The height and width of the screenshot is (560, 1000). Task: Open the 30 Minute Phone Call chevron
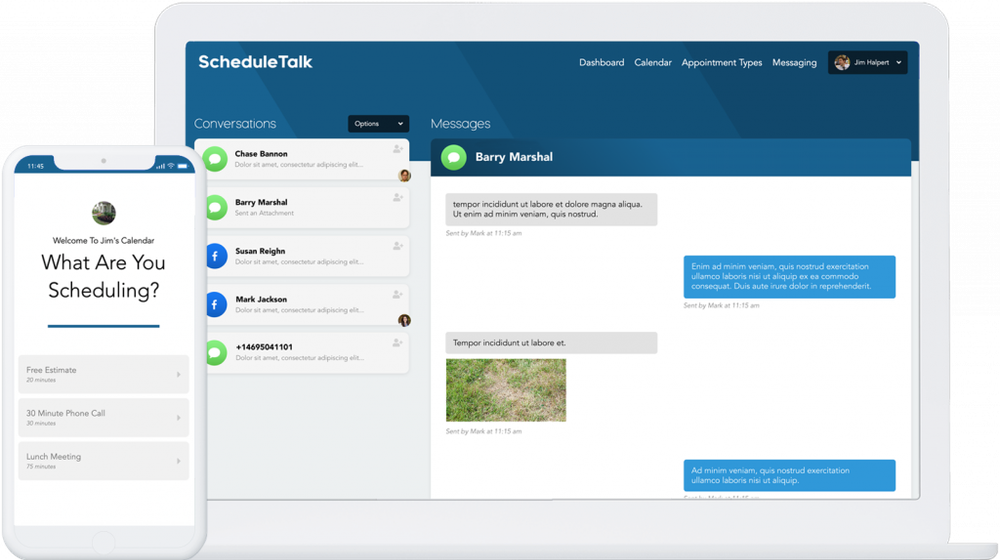179,418
